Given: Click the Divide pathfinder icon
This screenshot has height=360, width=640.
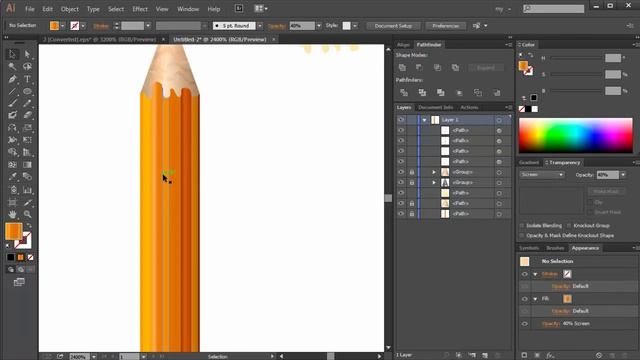Looking at the screenshot, I should 404,93.
